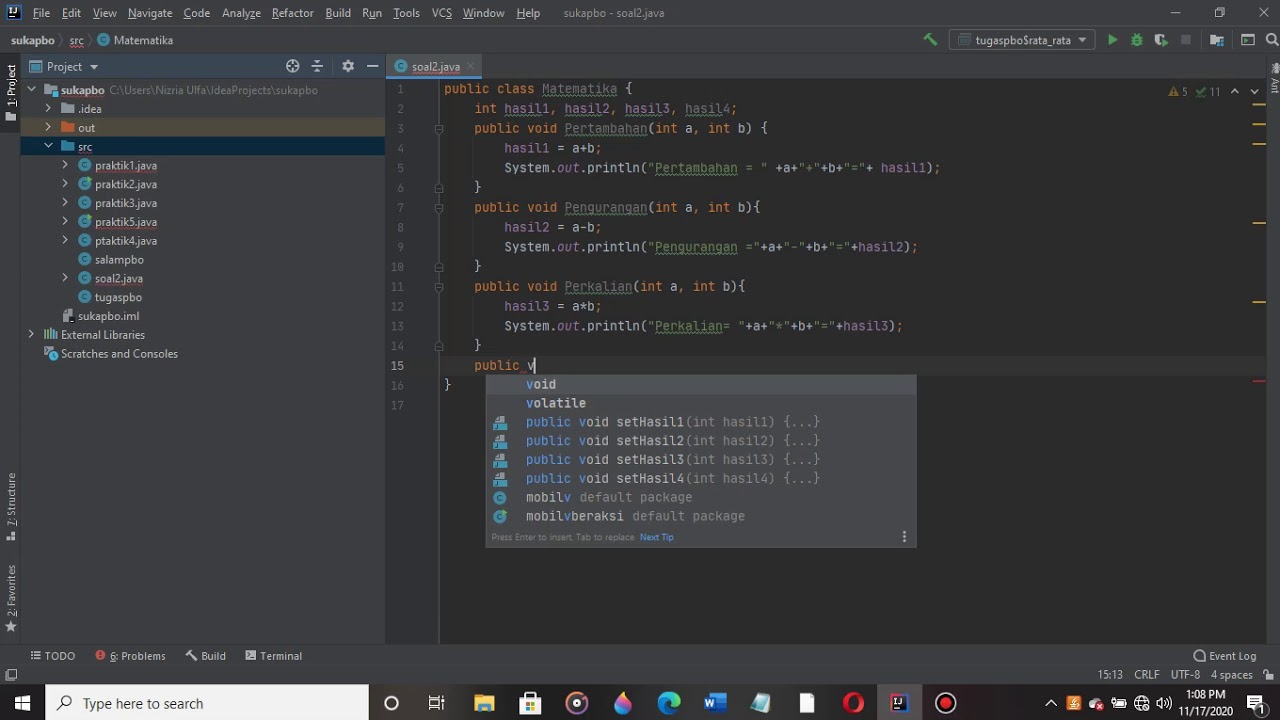The image size is (1280, 720).
Task: Open Project Structure icon in toolbar
Action: [1217, 40]
